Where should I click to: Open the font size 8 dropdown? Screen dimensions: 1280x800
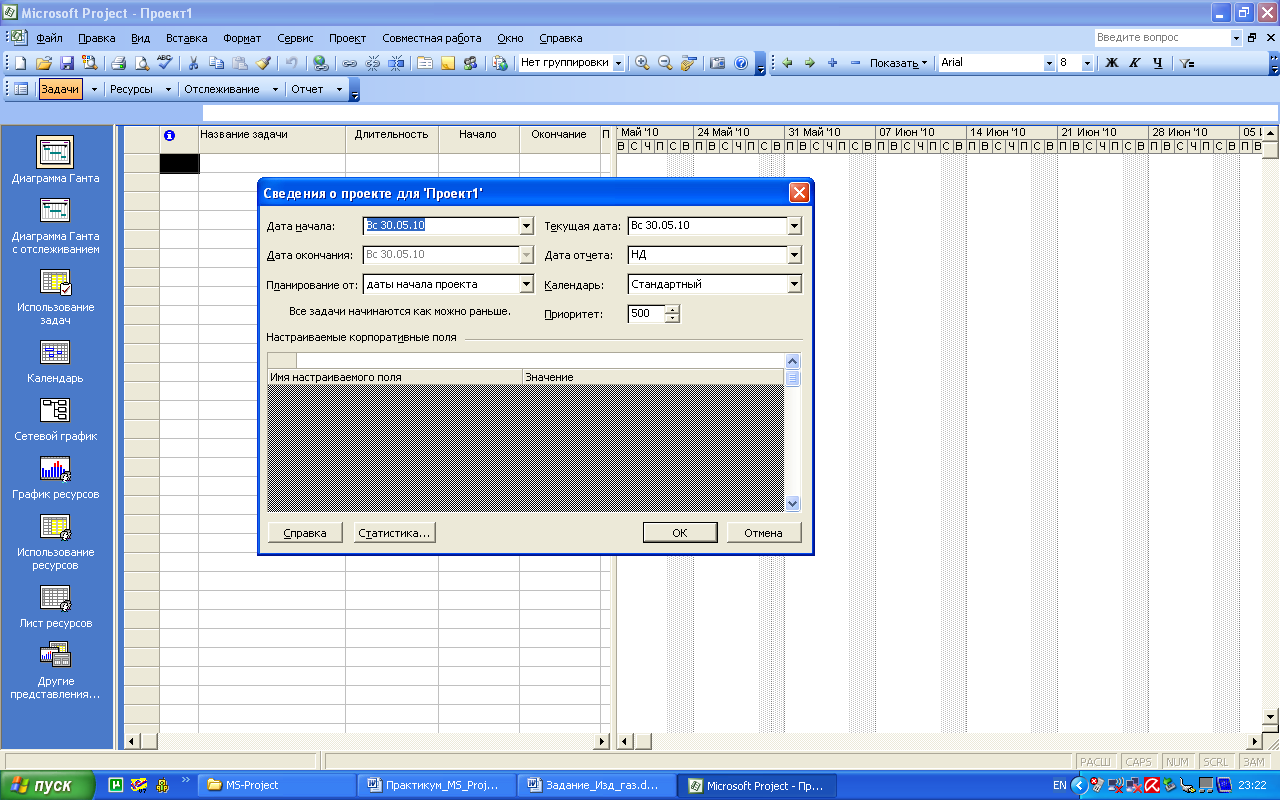coord(1087,63)
